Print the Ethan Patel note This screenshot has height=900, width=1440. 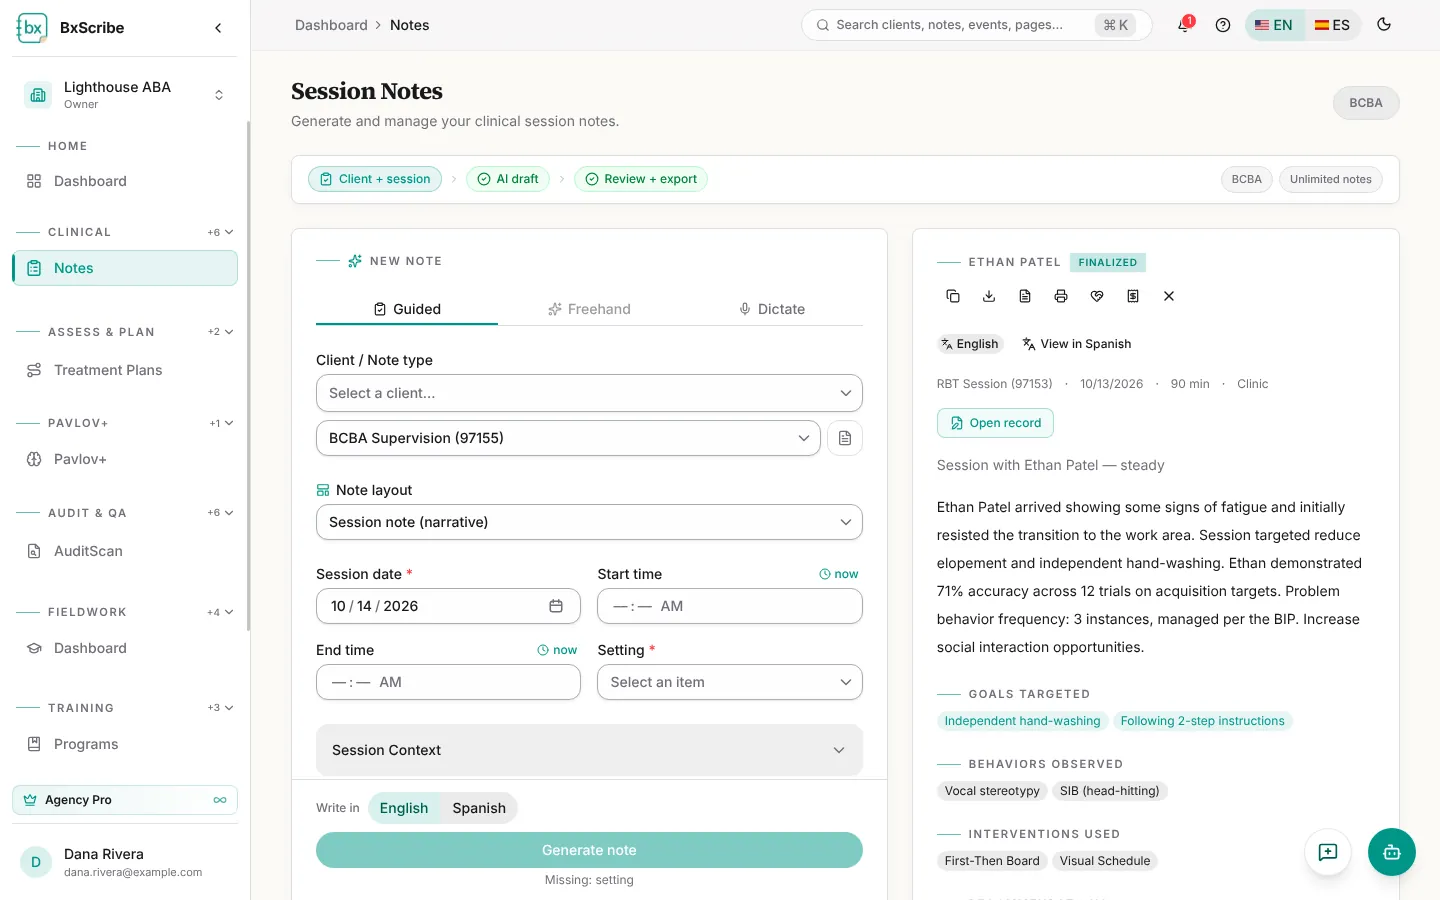[x=1061, y=296]
